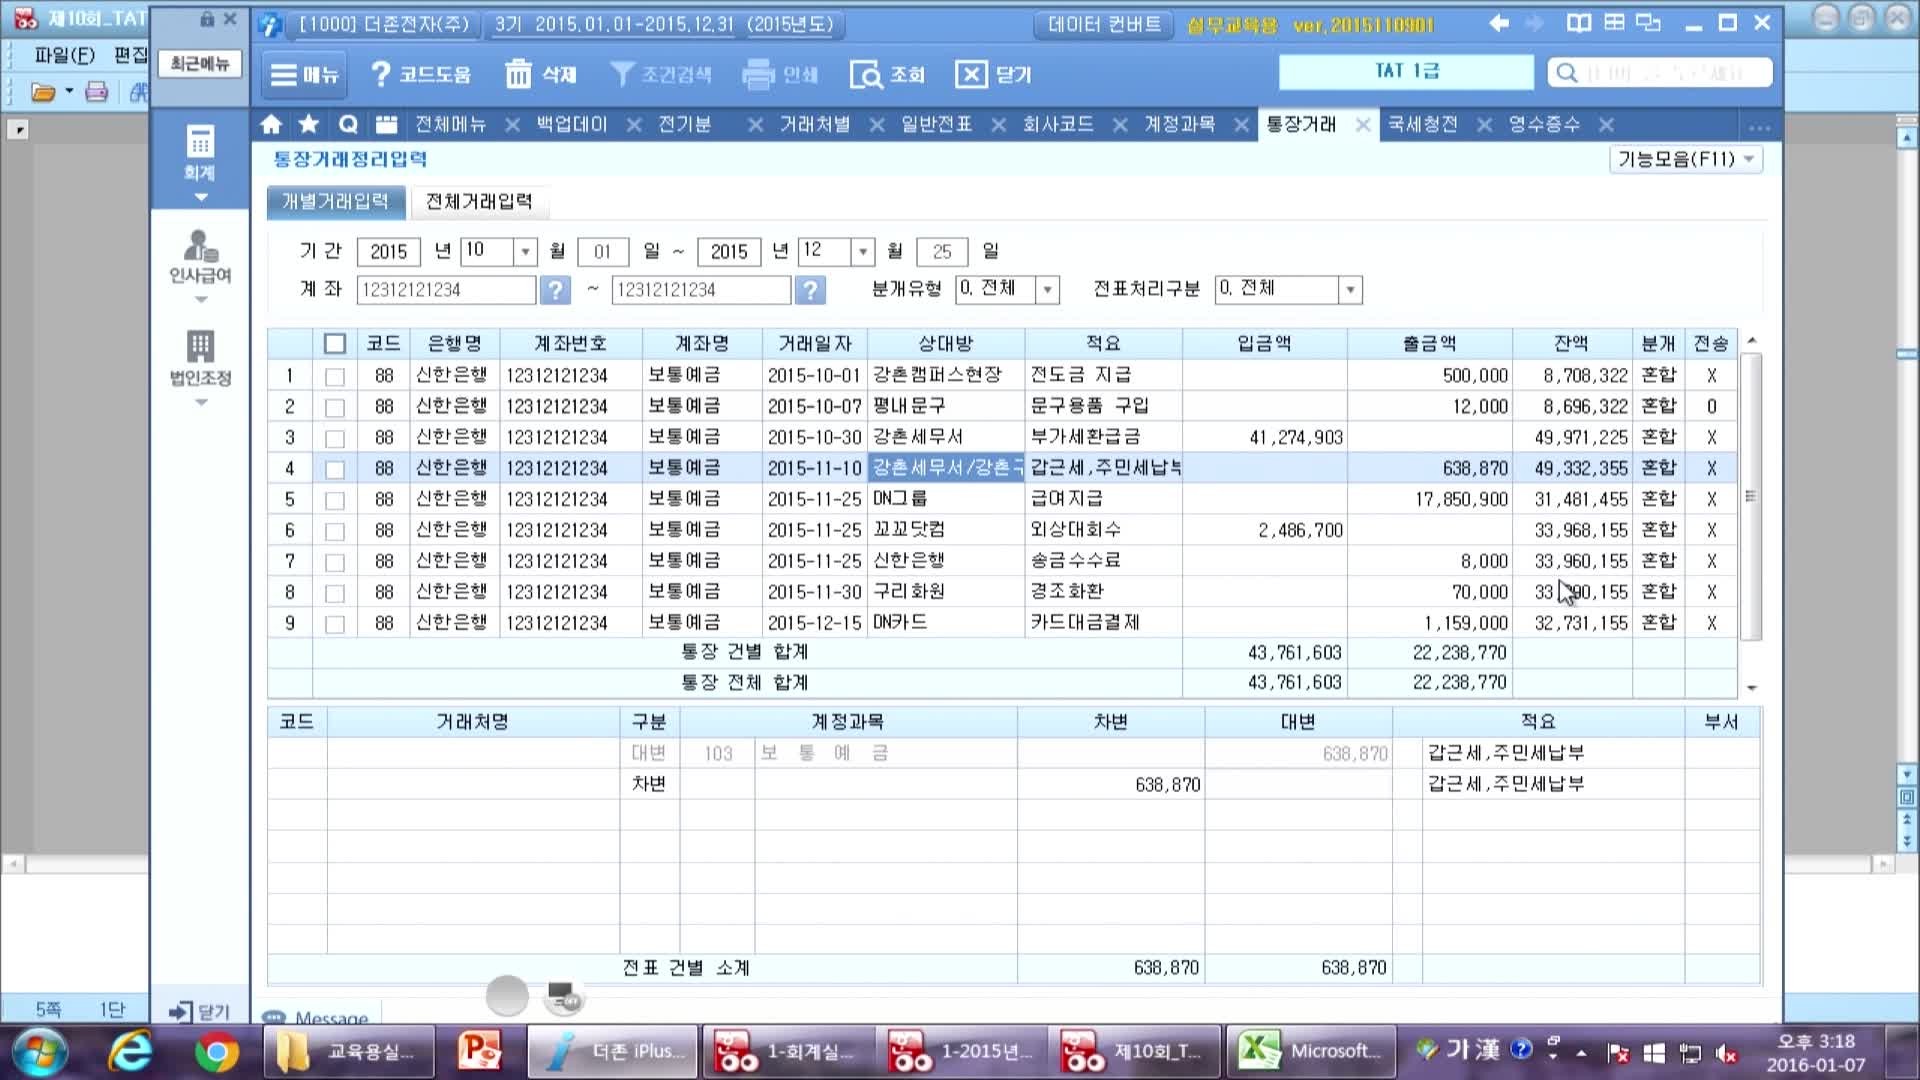
Task: Click the calendar icon in tab bar
Action: pyautogui.click(x=386, y=124)
